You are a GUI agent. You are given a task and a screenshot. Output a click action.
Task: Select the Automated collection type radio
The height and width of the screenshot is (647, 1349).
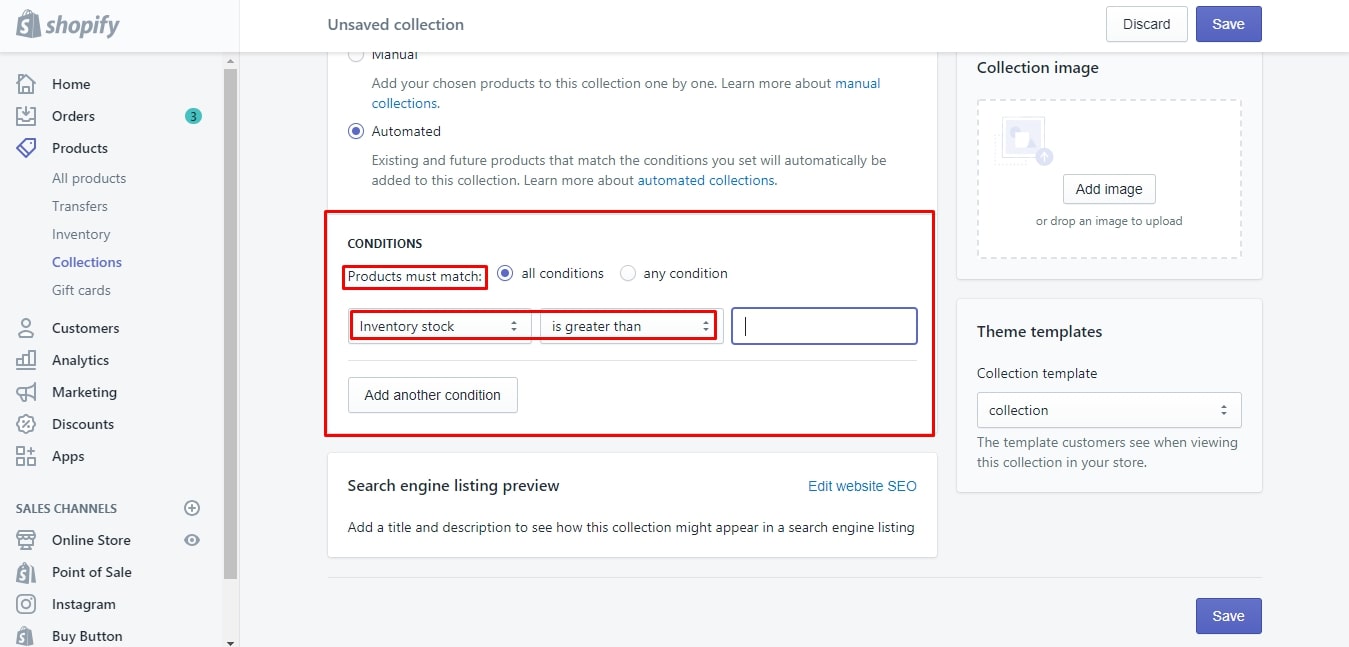[x=356, y=131]
